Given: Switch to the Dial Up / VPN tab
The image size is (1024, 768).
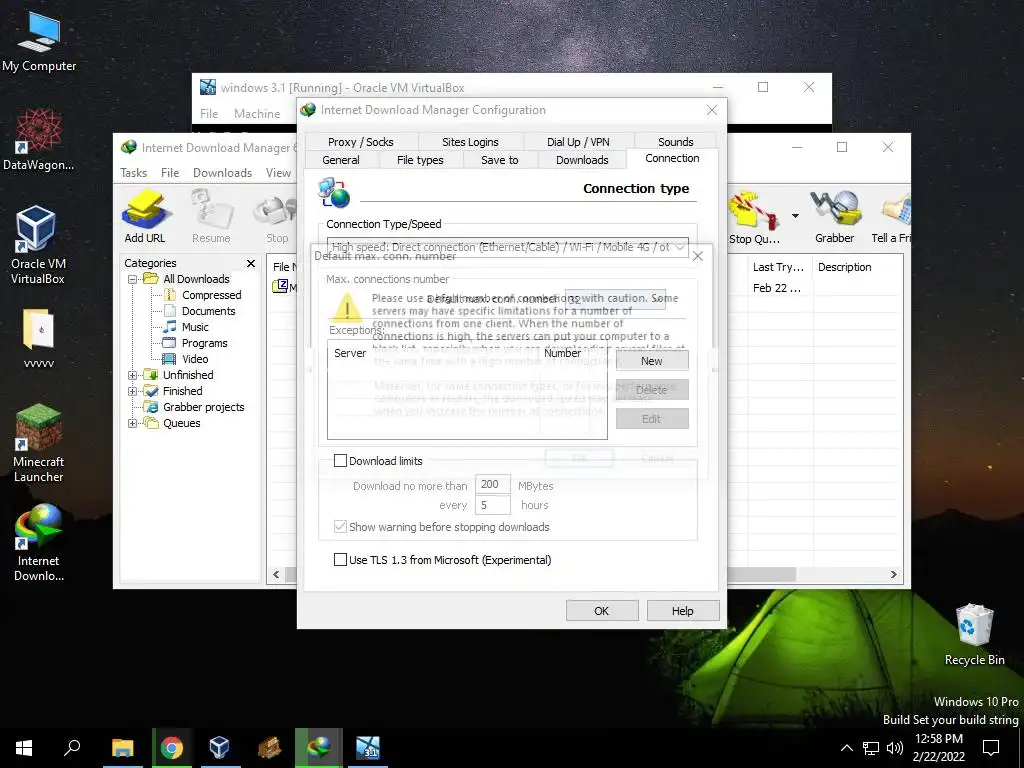Looking at the screenshot, I should pos(578,142).
